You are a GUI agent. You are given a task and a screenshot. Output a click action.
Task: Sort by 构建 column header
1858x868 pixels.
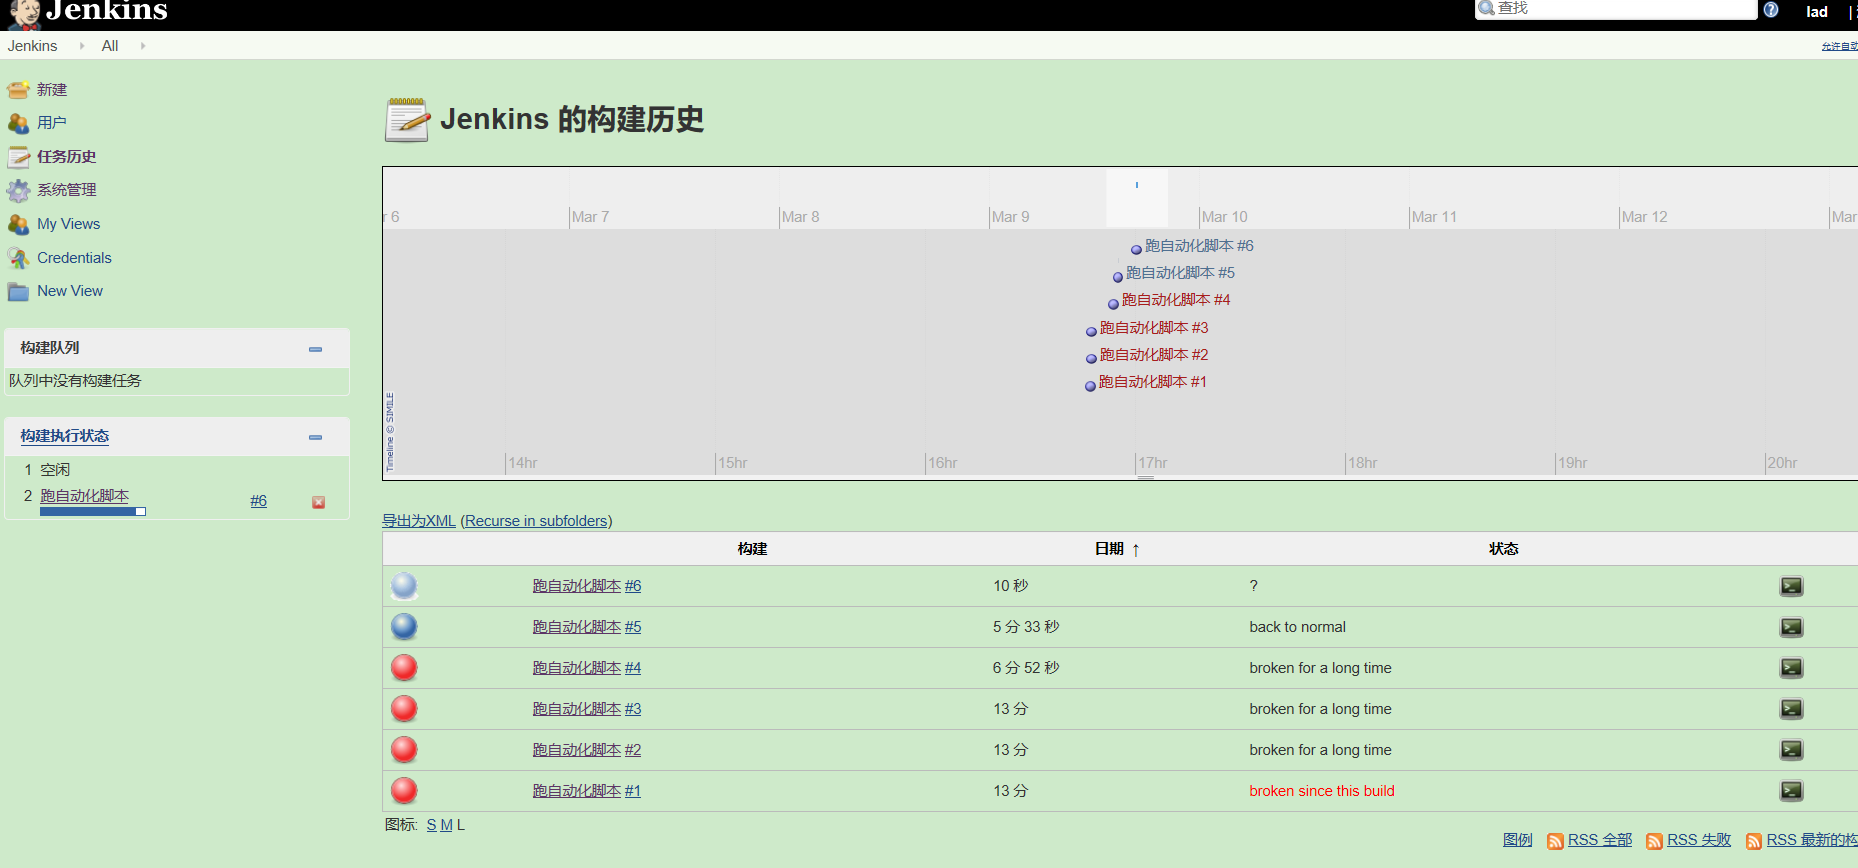[x=752, y=549]
